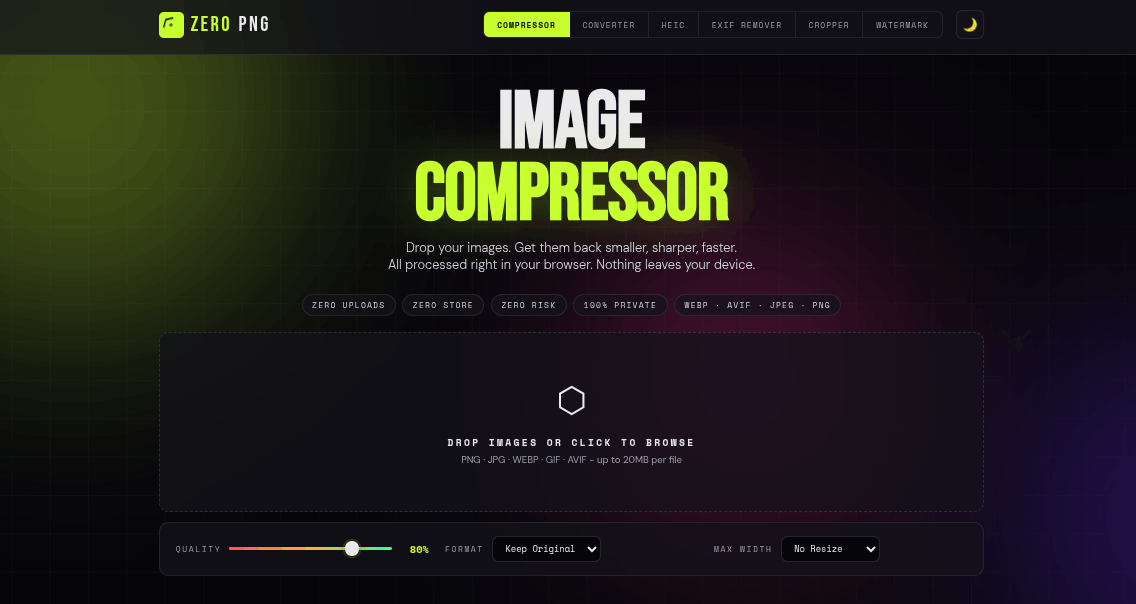The height and width of the screenshot is (604, 1136).
Task: Navigate to the Watermark tab
Action: coord(902,25)
